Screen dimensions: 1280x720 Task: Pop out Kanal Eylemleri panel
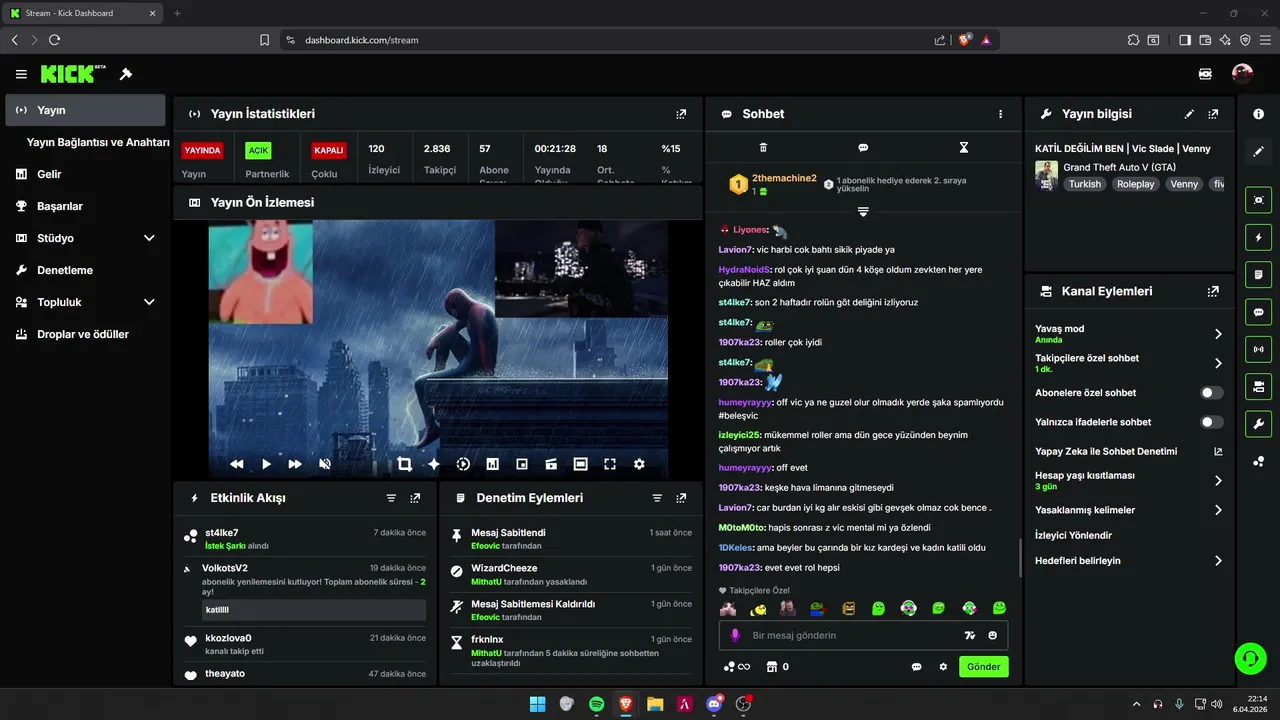1213,291
